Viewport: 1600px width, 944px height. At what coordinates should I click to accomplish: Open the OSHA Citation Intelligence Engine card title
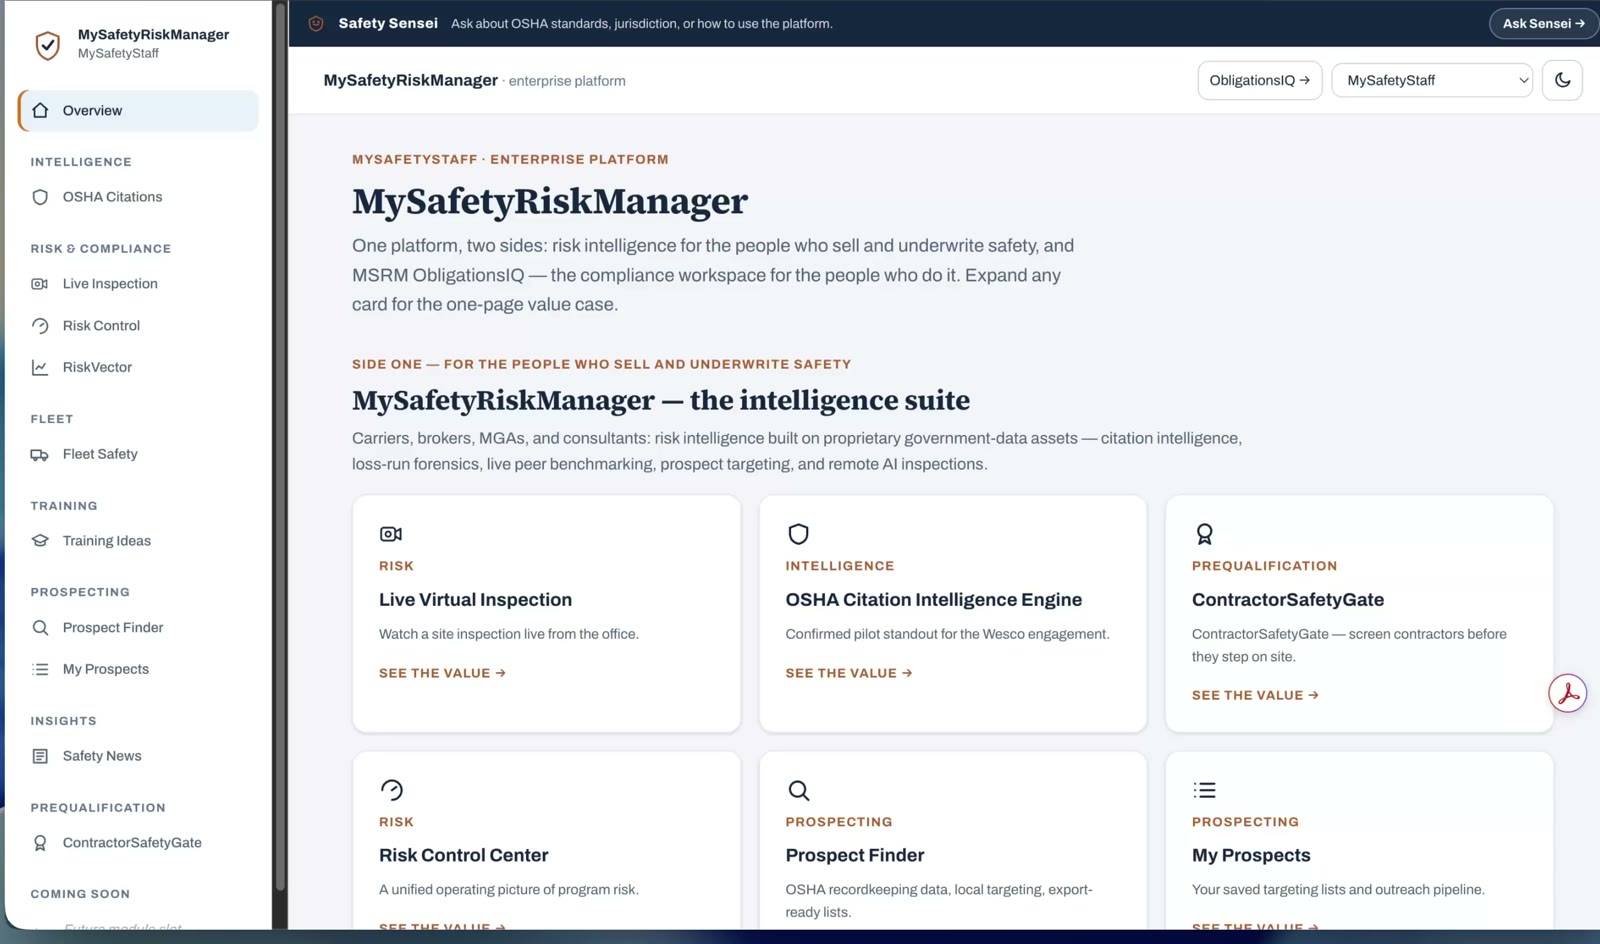click(x=933, y=600)
